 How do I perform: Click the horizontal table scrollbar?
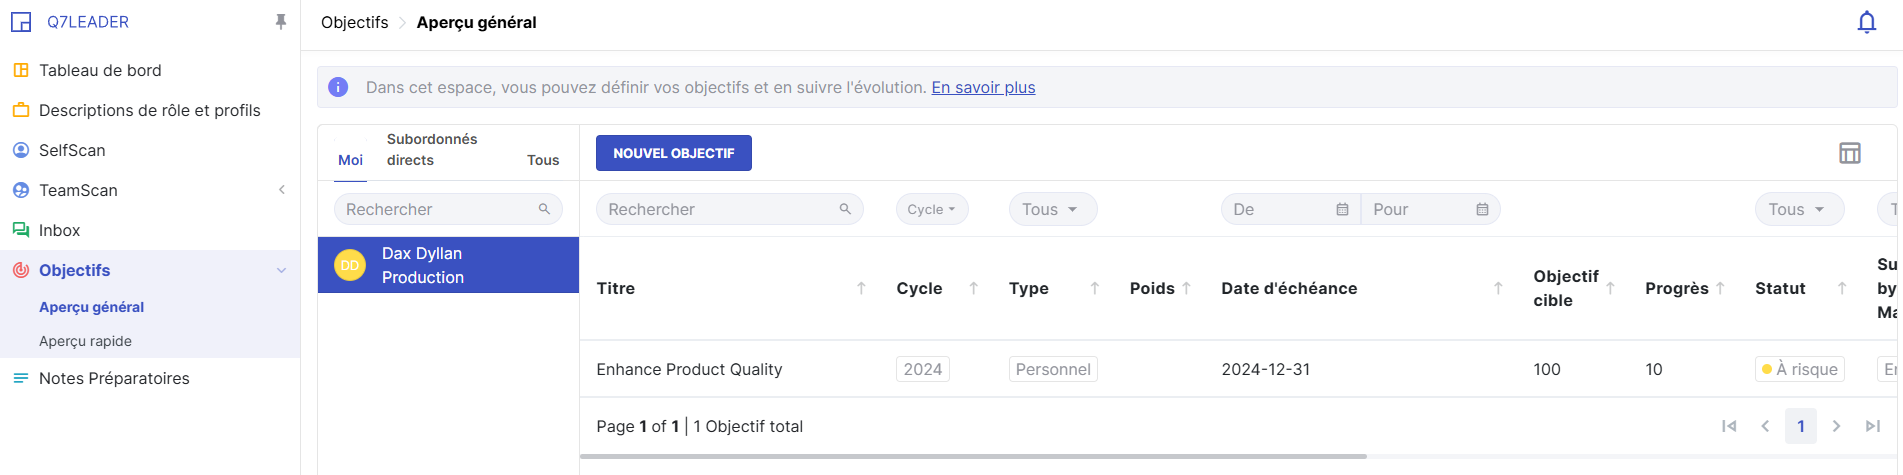(x=972, y=456)
